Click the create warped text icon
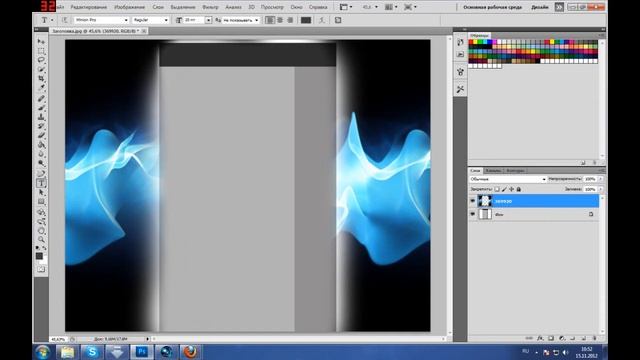Viewport: 640px width, 360px height. coord(322,20)
